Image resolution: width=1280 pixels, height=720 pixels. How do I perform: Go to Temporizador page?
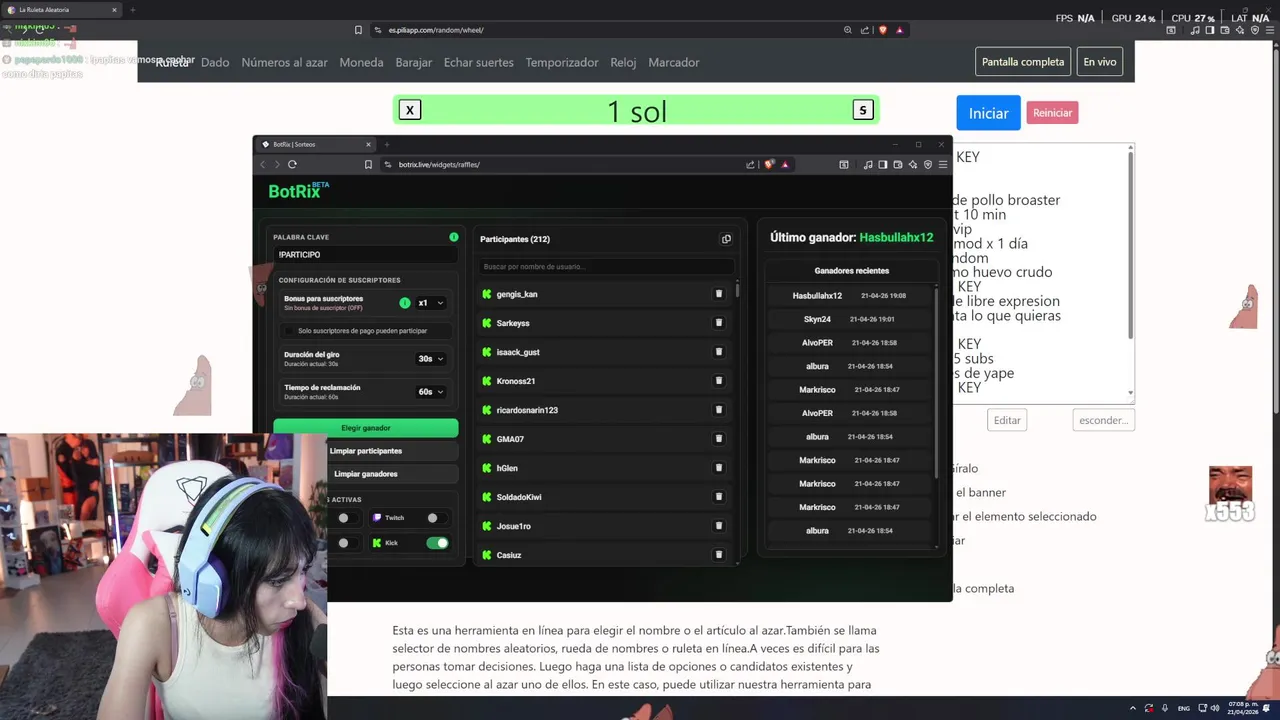(562, 62)
